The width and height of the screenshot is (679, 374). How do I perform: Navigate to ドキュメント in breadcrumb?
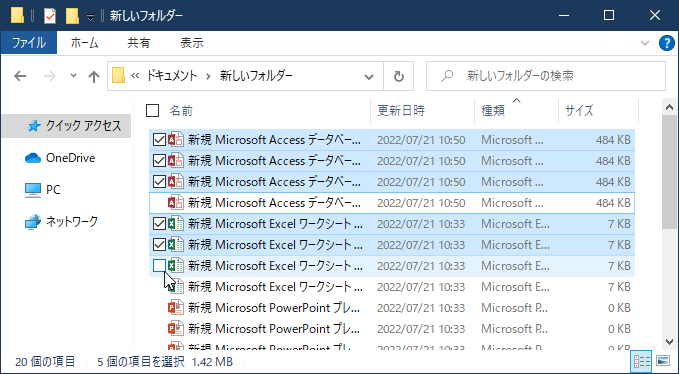pyautogui.click(x=171, y=76)
